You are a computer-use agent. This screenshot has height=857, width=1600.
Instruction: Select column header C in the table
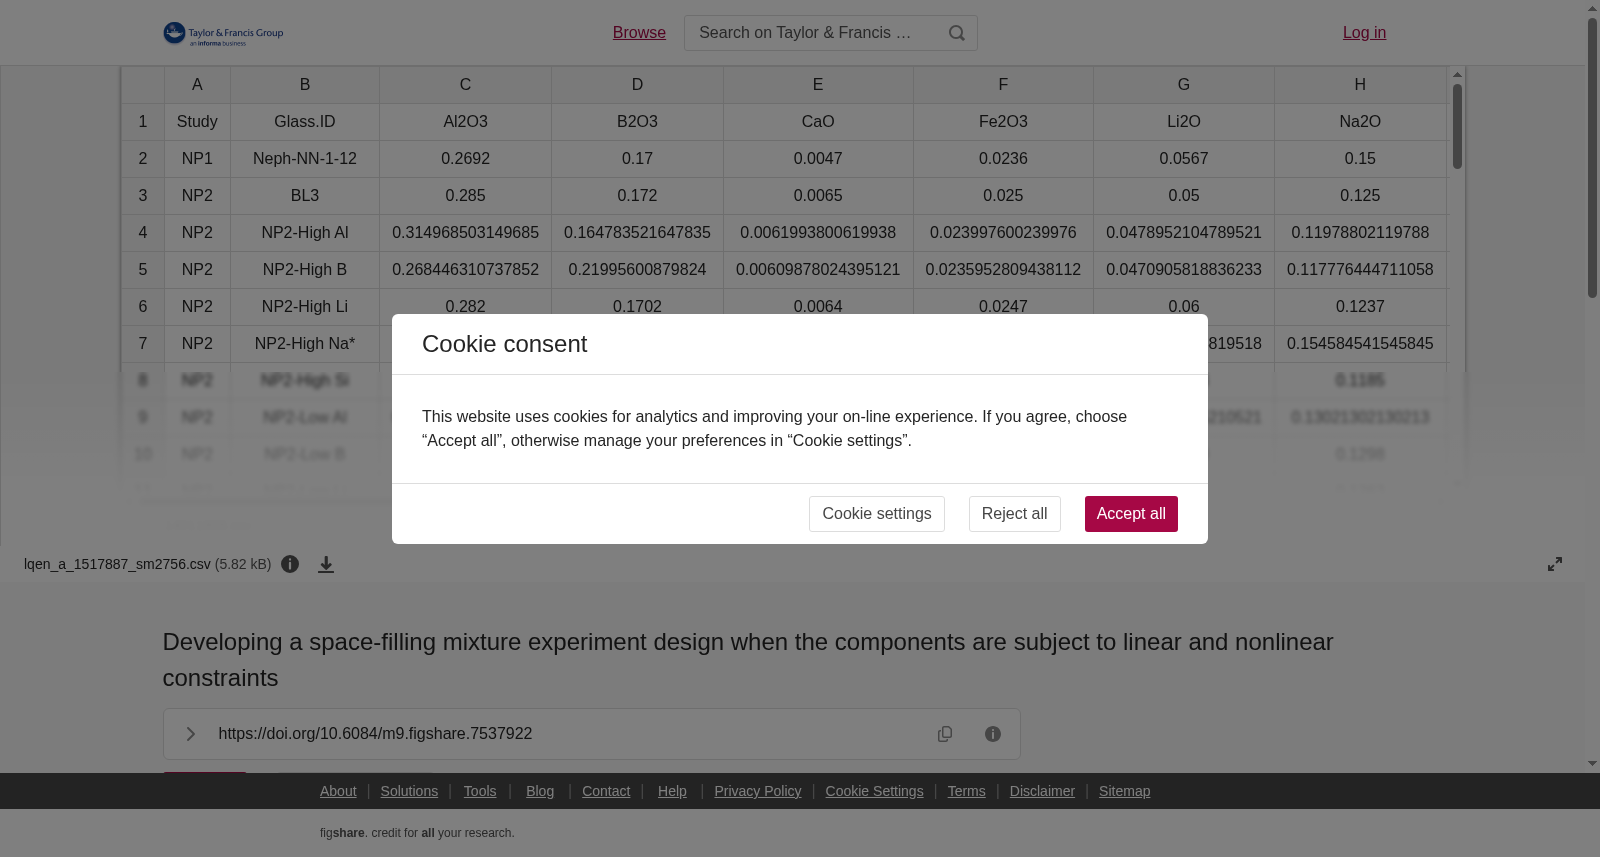[465, 85]
